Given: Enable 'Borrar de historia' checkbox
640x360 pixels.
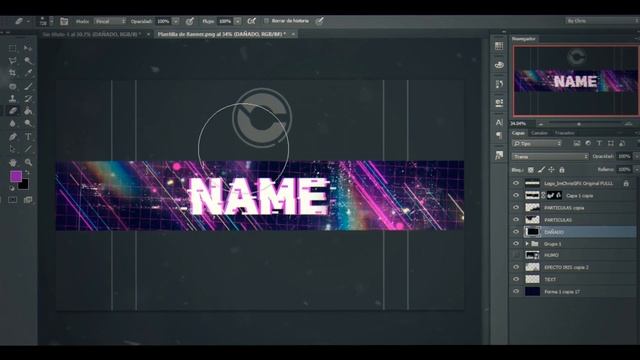Looking at the screenshot, I should point(266,21).
